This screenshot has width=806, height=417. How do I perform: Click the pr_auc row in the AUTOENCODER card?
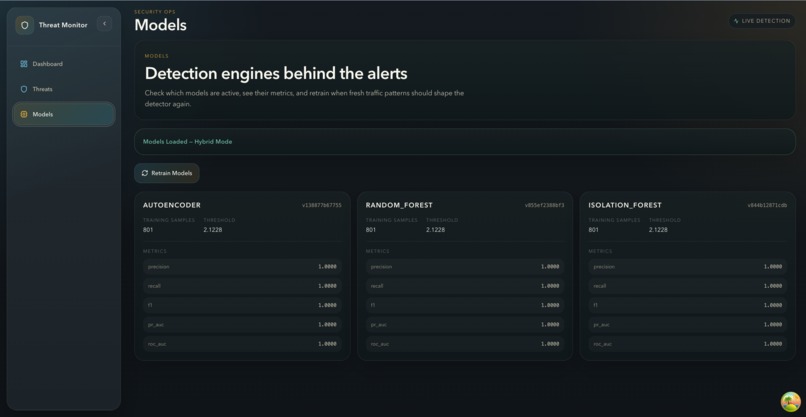tap(242, 325)
